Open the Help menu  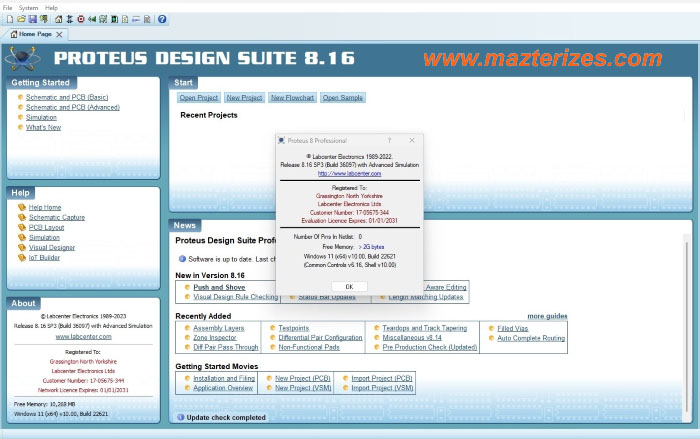[x=51, y=8]
